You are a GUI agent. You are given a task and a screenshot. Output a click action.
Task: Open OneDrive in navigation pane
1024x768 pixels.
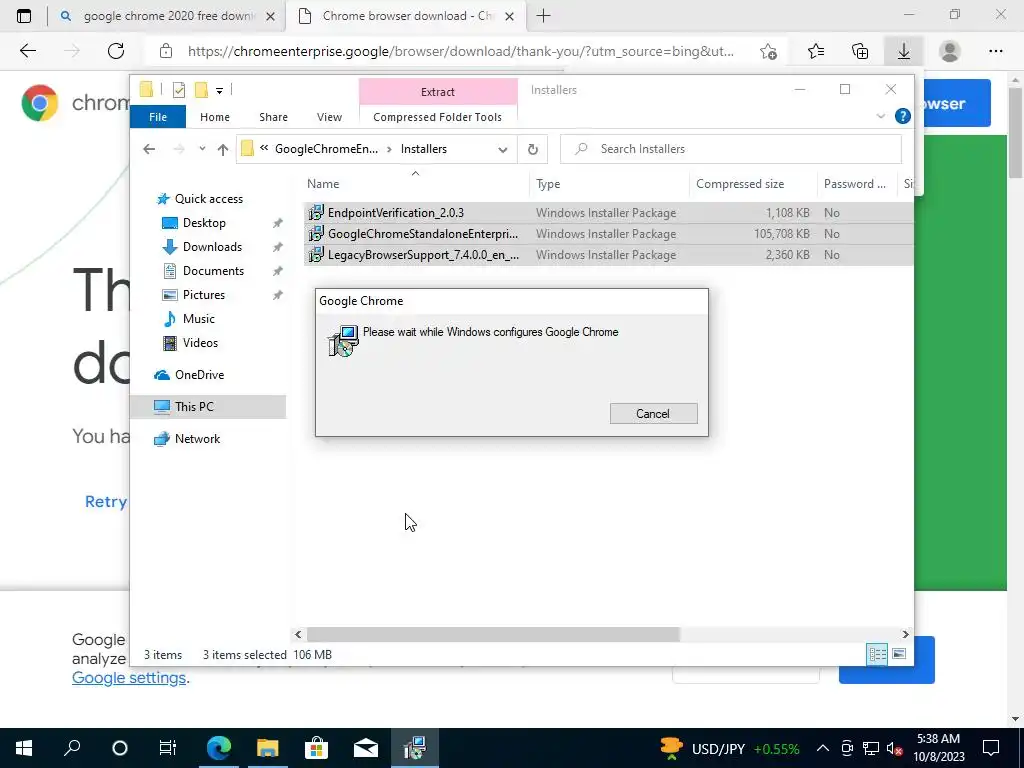point(199,375)
